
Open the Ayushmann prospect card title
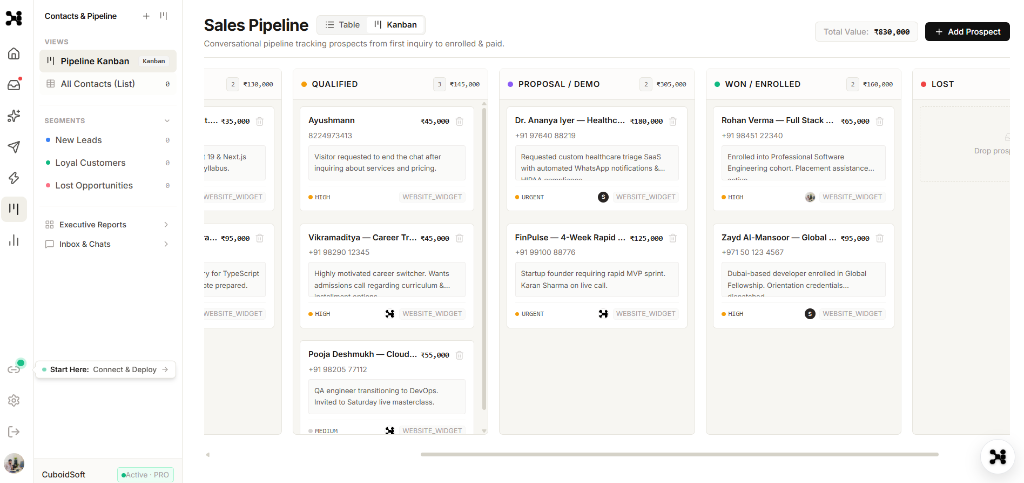pyautogui.click(x=331, y=121)
